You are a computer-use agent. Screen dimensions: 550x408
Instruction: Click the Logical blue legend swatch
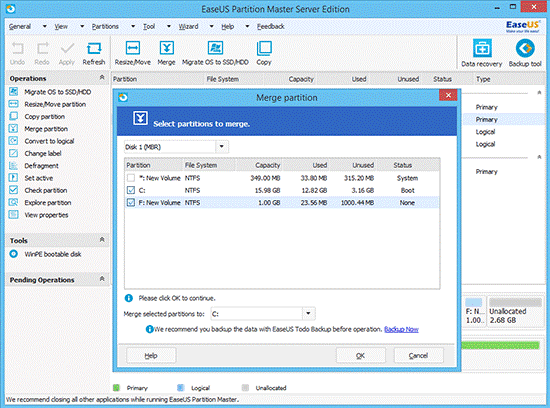(x=181, y=388)
